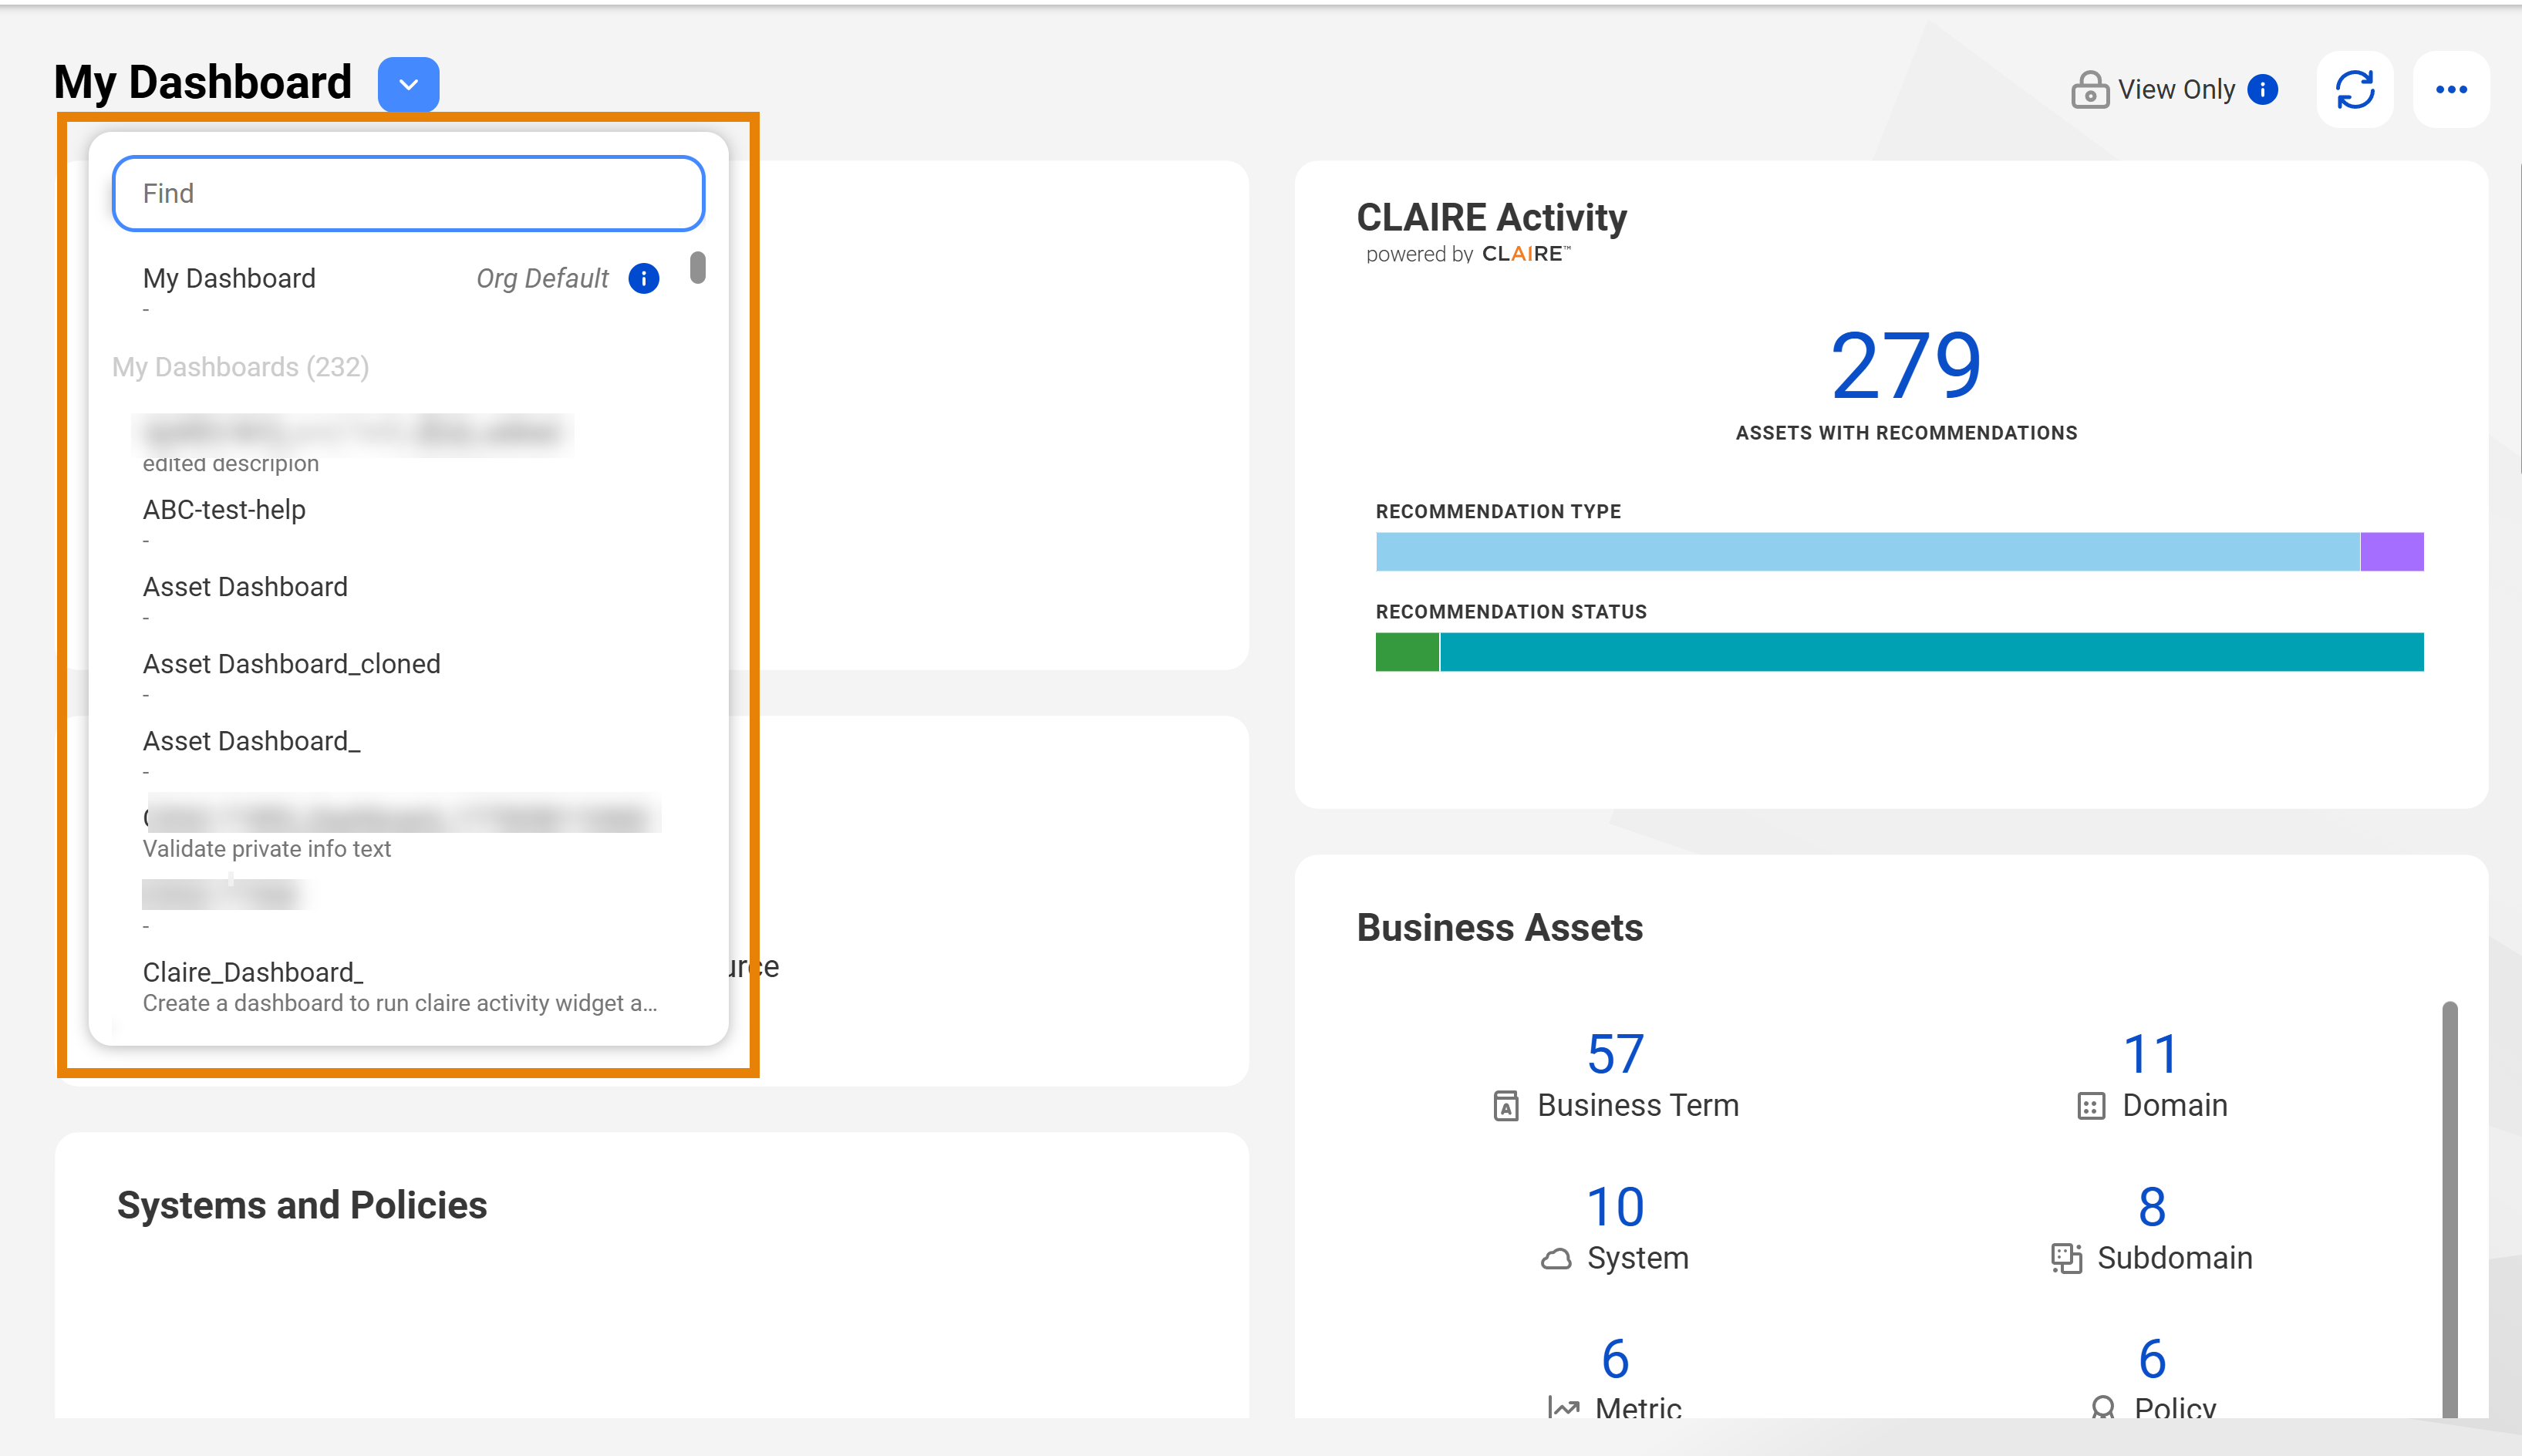
Task: Click the View Only lock icon
Action: (x=2090, y=90)
